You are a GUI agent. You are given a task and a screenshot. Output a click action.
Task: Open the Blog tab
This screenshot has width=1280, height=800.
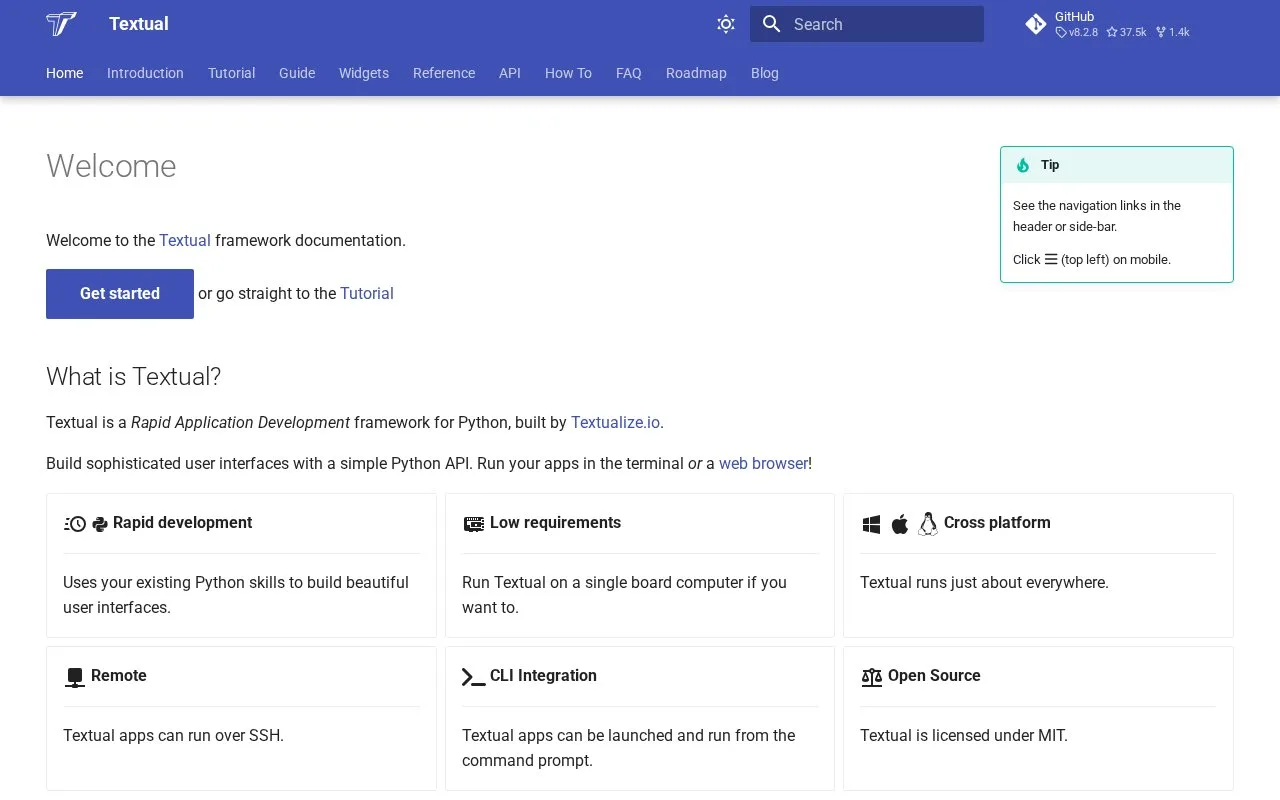click(765, 73)
